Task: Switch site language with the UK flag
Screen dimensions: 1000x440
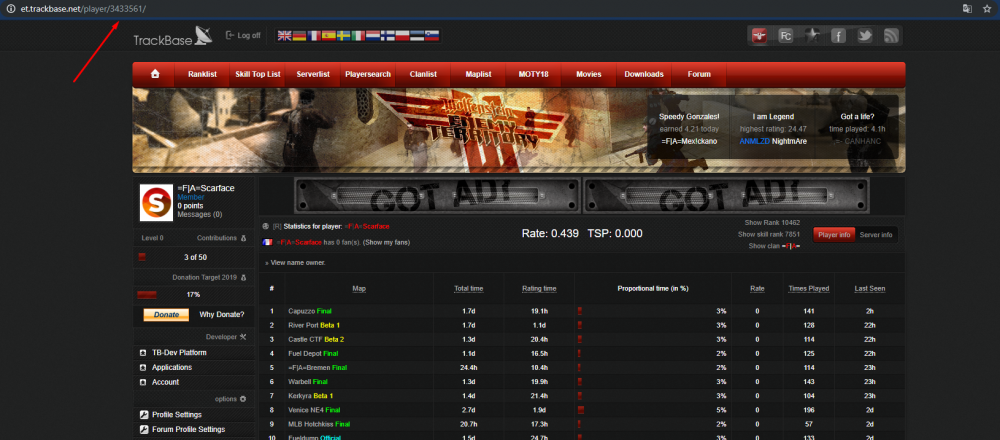Action: [284, 36]
